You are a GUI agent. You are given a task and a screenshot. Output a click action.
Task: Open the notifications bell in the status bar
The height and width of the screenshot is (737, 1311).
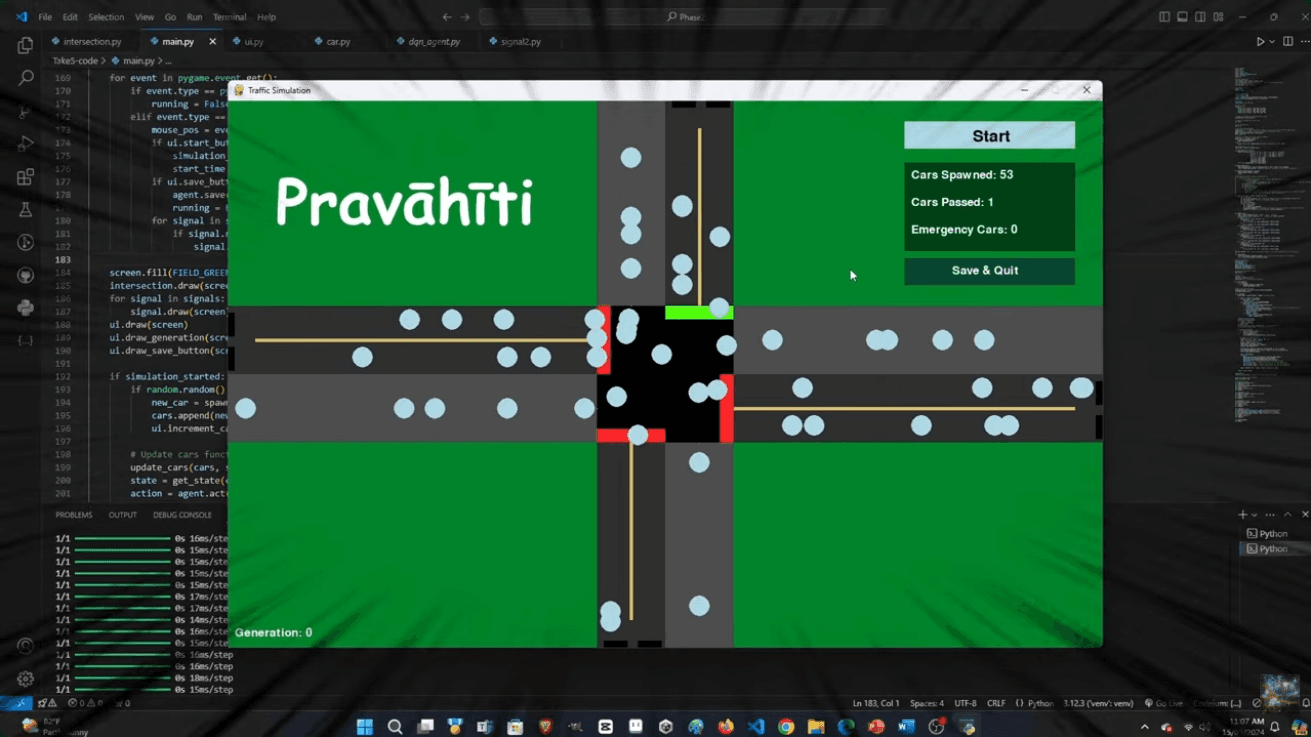pyautogui.click(x=1304, y=703)
